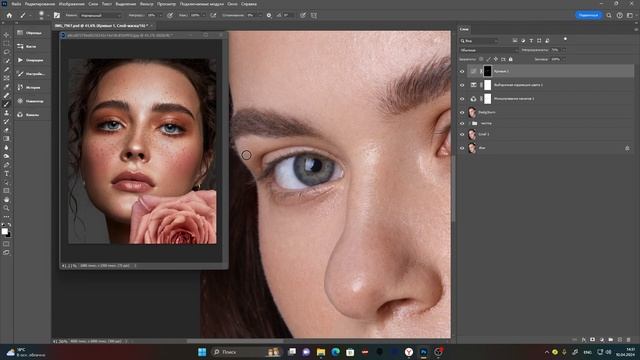Toggle visibility of layer above the background
This screenshot has height=360, width=640.
point(462,134)
